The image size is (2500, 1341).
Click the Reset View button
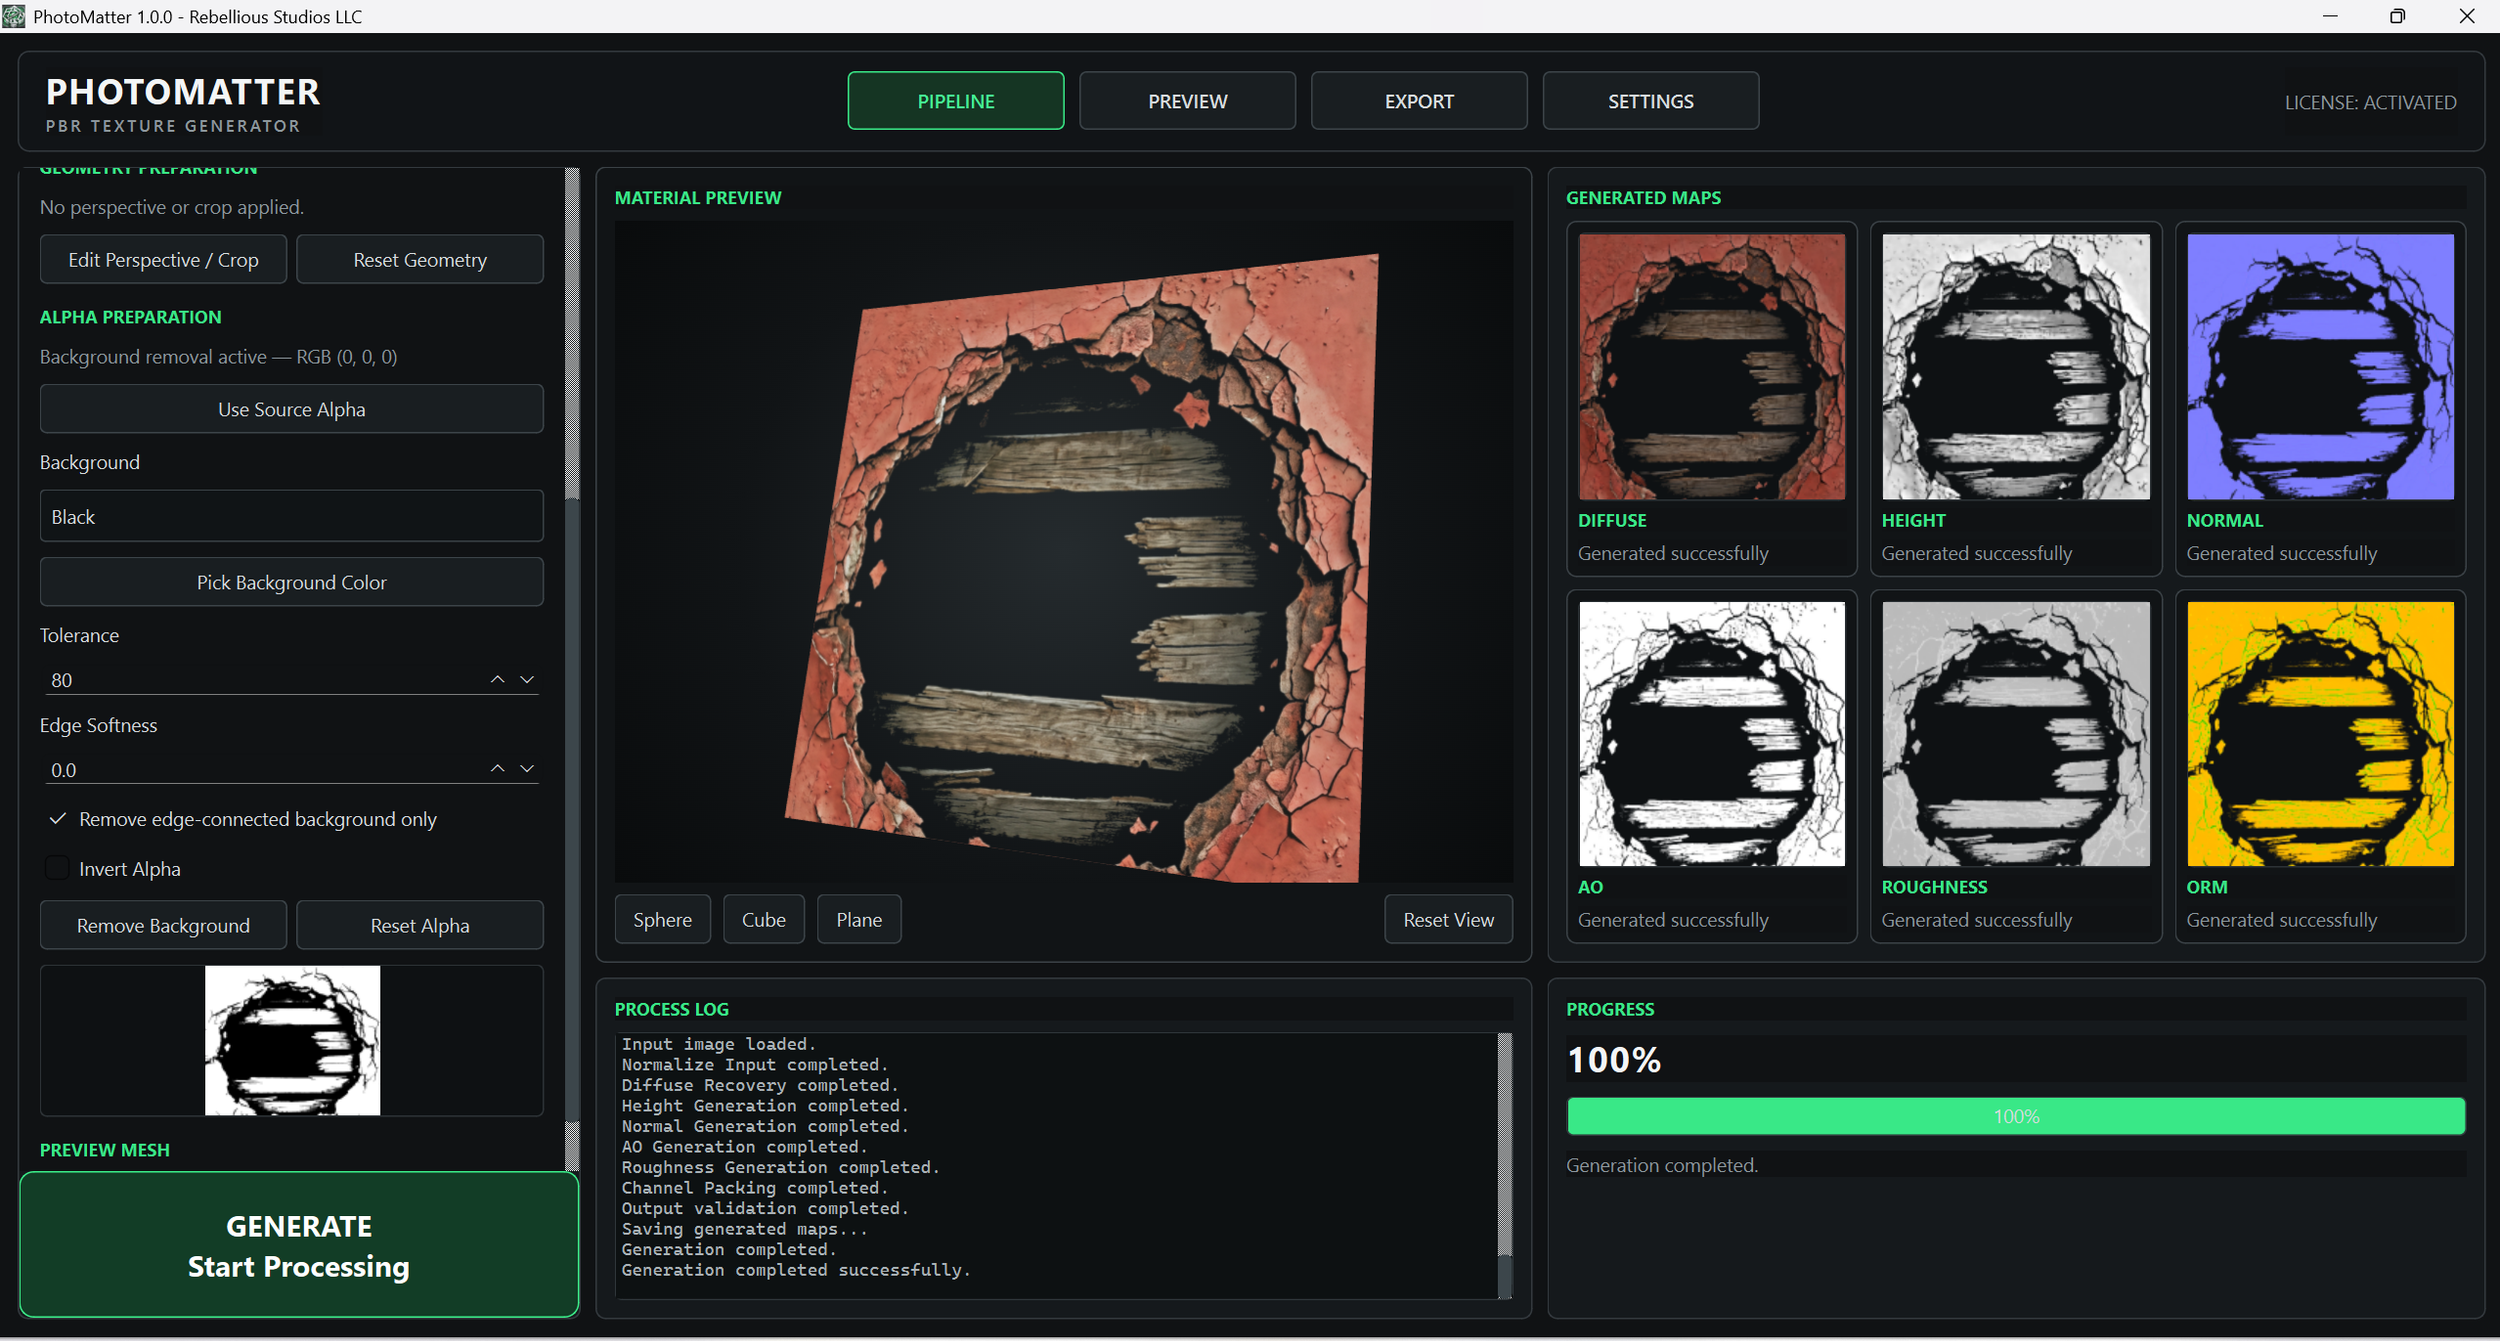[1448, 920]
